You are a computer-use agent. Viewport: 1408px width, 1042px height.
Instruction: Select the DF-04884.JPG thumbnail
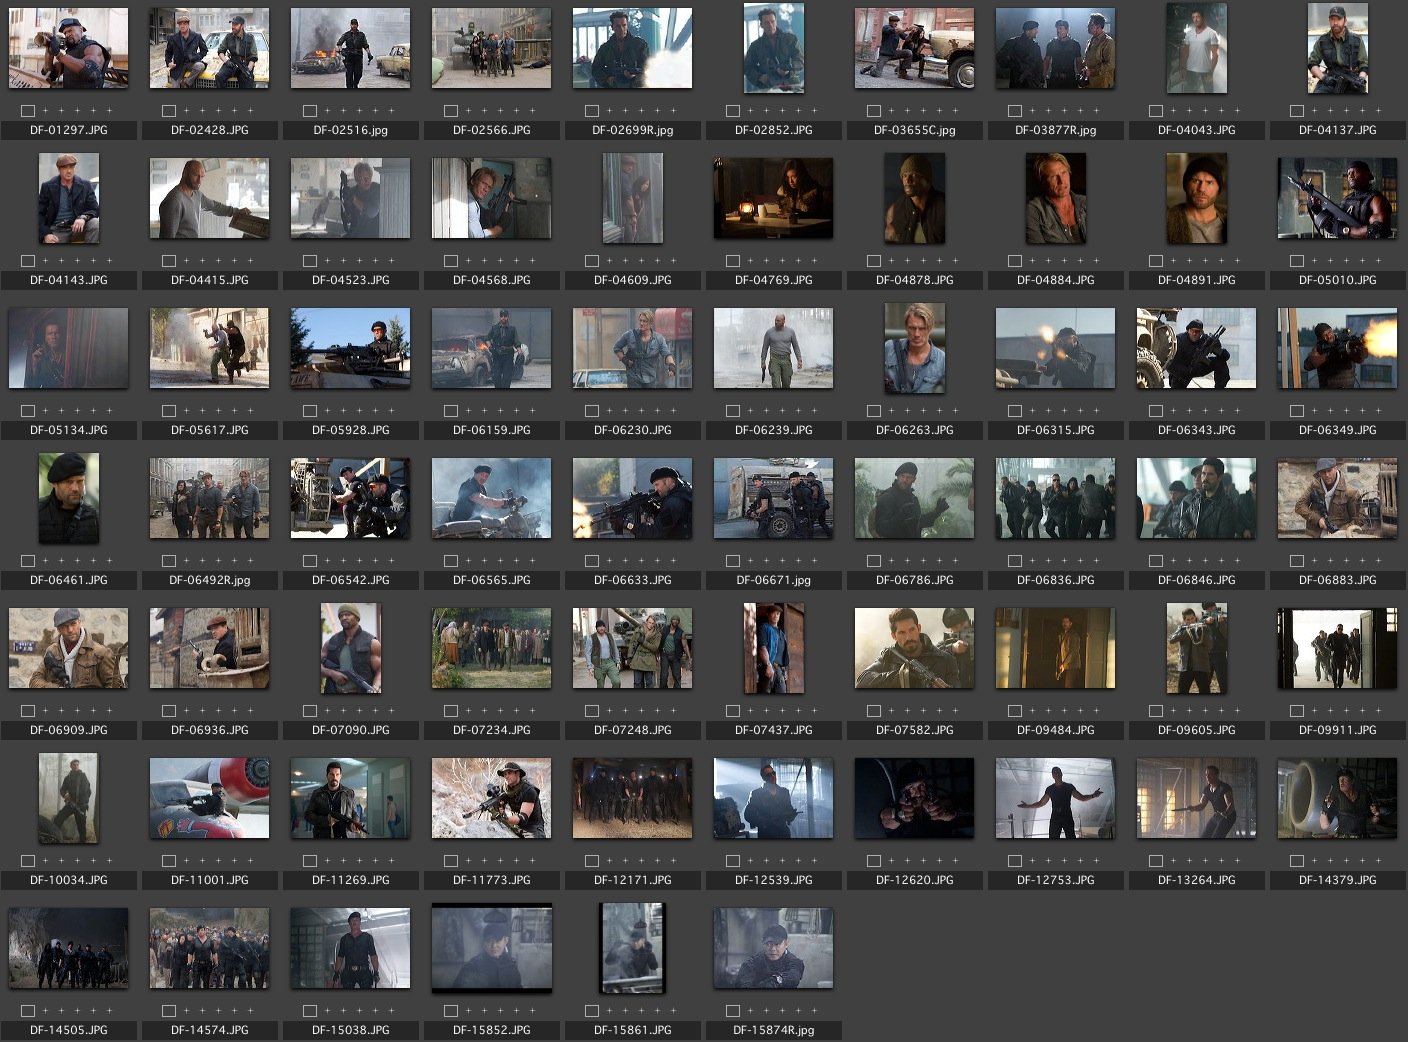pos(1055,198)
